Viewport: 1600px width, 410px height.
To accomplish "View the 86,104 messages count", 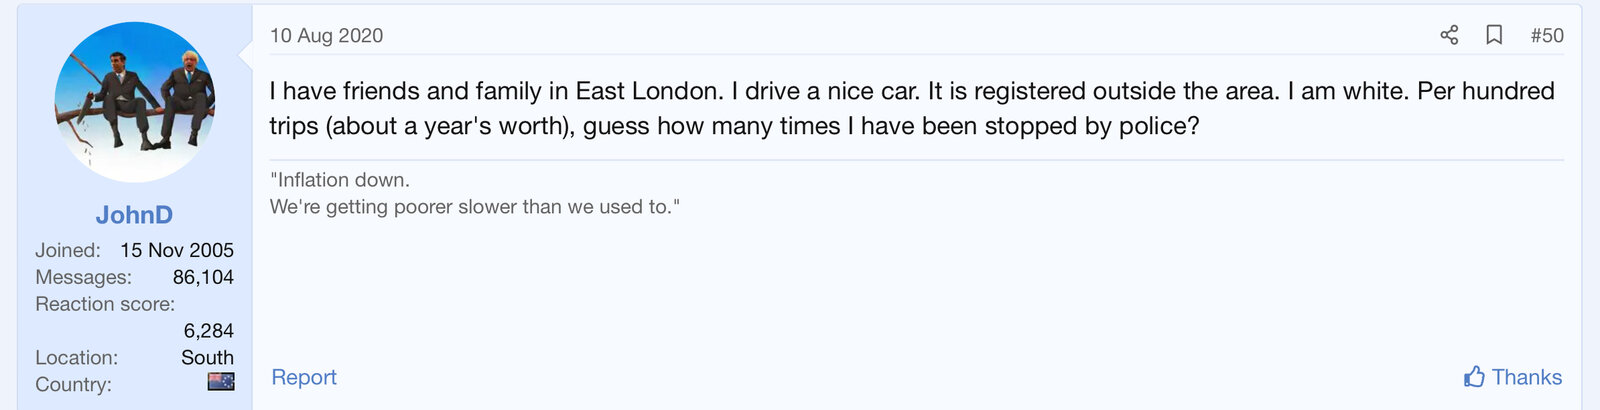I will (203, 277).
